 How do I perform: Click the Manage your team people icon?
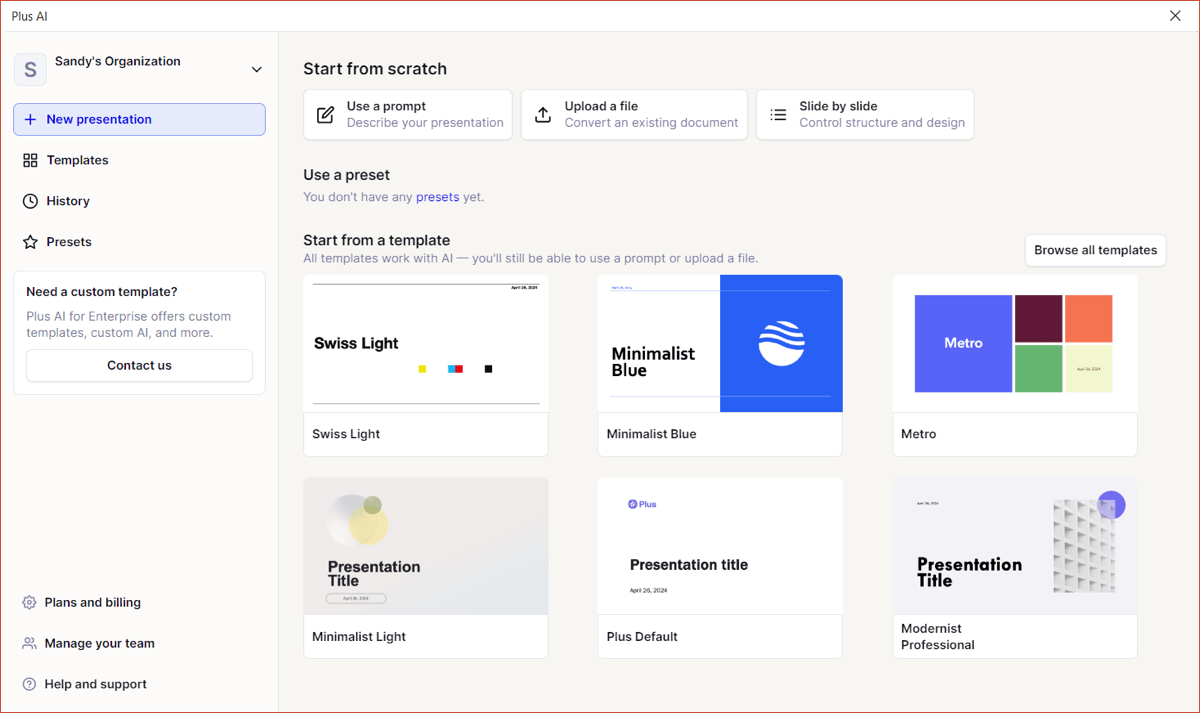(x=29, y=644)
